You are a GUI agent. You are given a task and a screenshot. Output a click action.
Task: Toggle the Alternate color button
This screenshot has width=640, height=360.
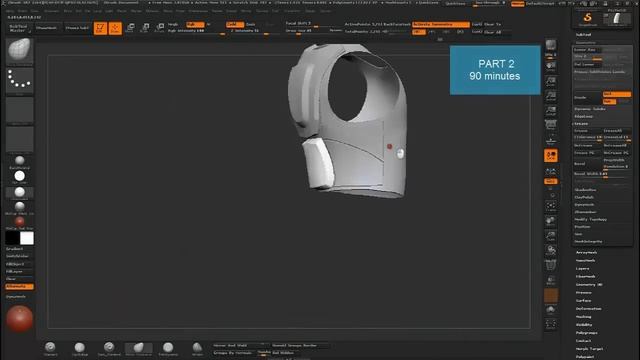pyautogui.click(x=20, y=287)
